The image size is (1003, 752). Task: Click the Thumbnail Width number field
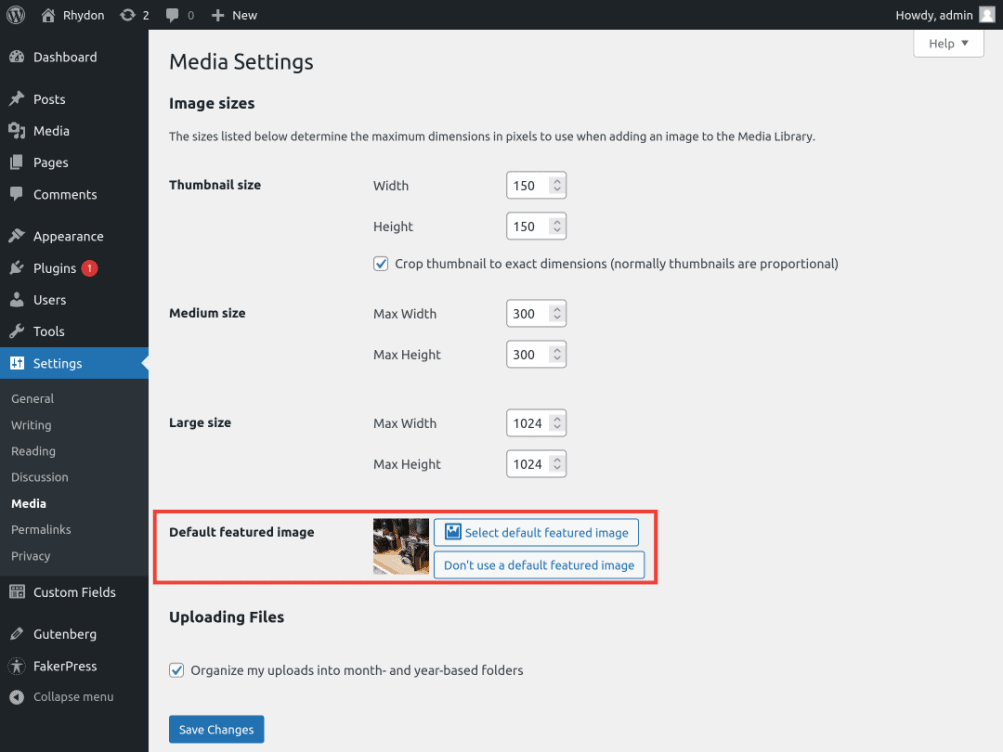[528, 186]
